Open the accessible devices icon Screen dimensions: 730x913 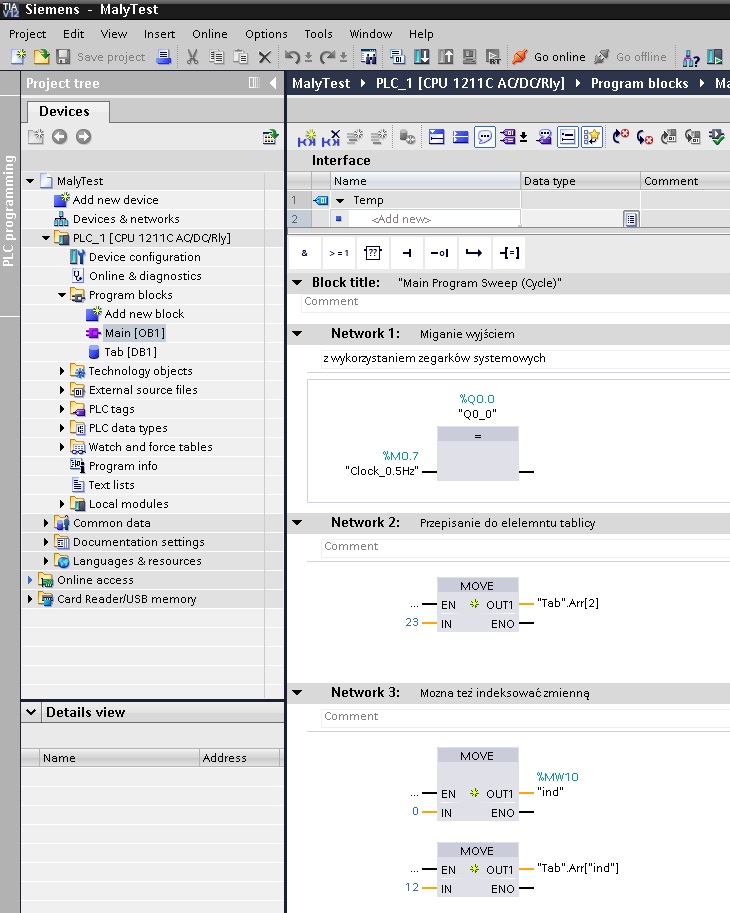coord(691,57)
